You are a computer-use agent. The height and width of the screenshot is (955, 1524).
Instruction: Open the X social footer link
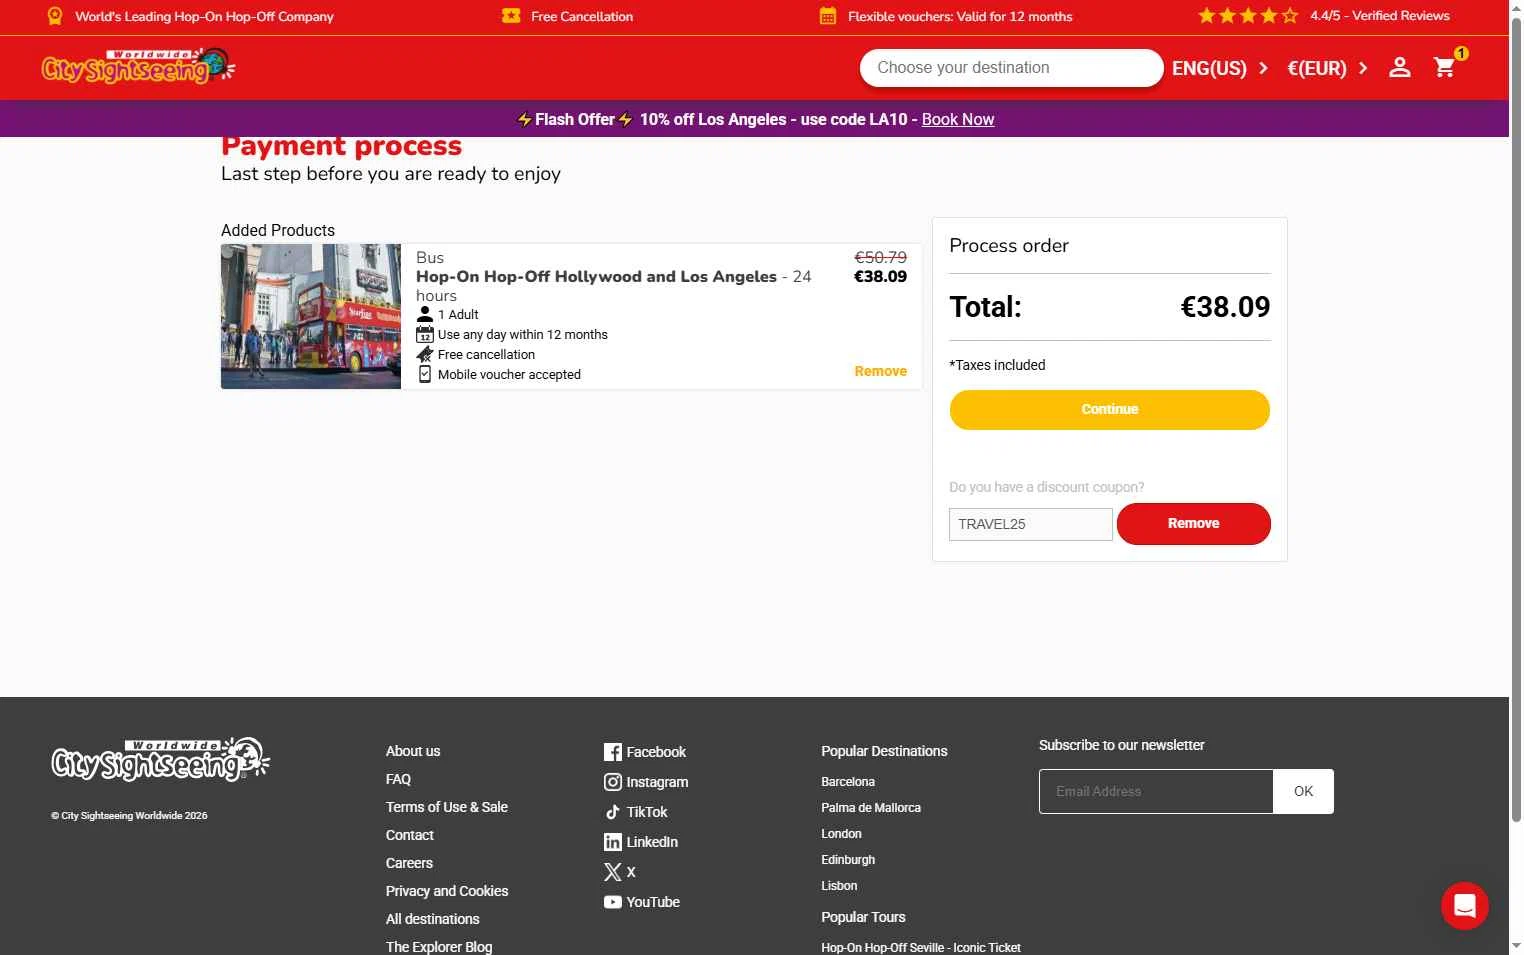click(x=620, y=872)
